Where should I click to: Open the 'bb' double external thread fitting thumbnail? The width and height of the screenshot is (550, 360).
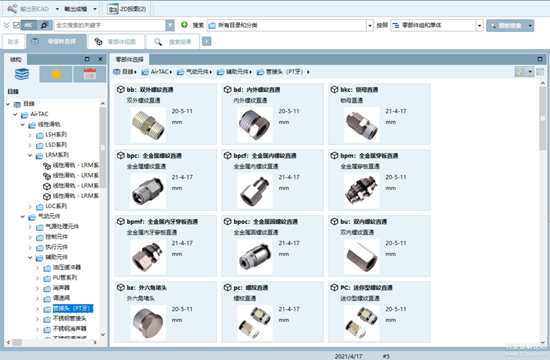pyautogui.click(x=148, y=125)
